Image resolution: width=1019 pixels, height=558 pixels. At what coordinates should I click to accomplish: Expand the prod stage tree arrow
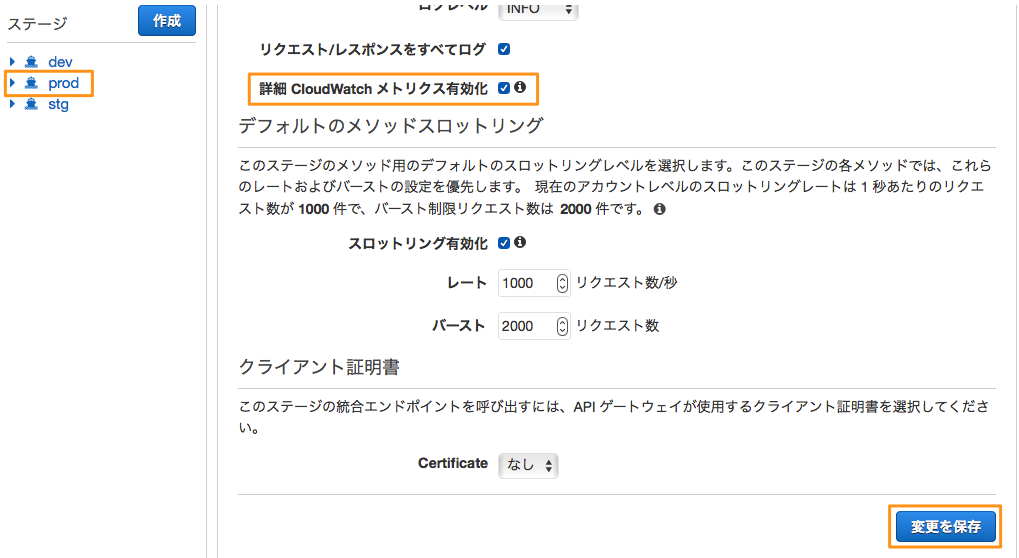click(x=12, y=83)
